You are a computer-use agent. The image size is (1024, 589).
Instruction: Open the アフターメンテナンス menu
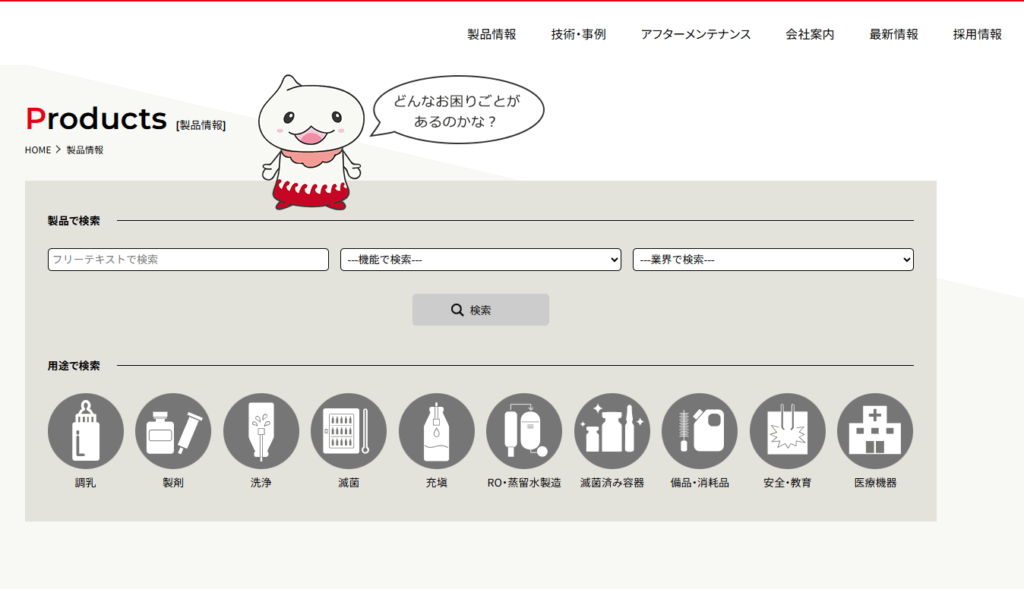(696, 34)
